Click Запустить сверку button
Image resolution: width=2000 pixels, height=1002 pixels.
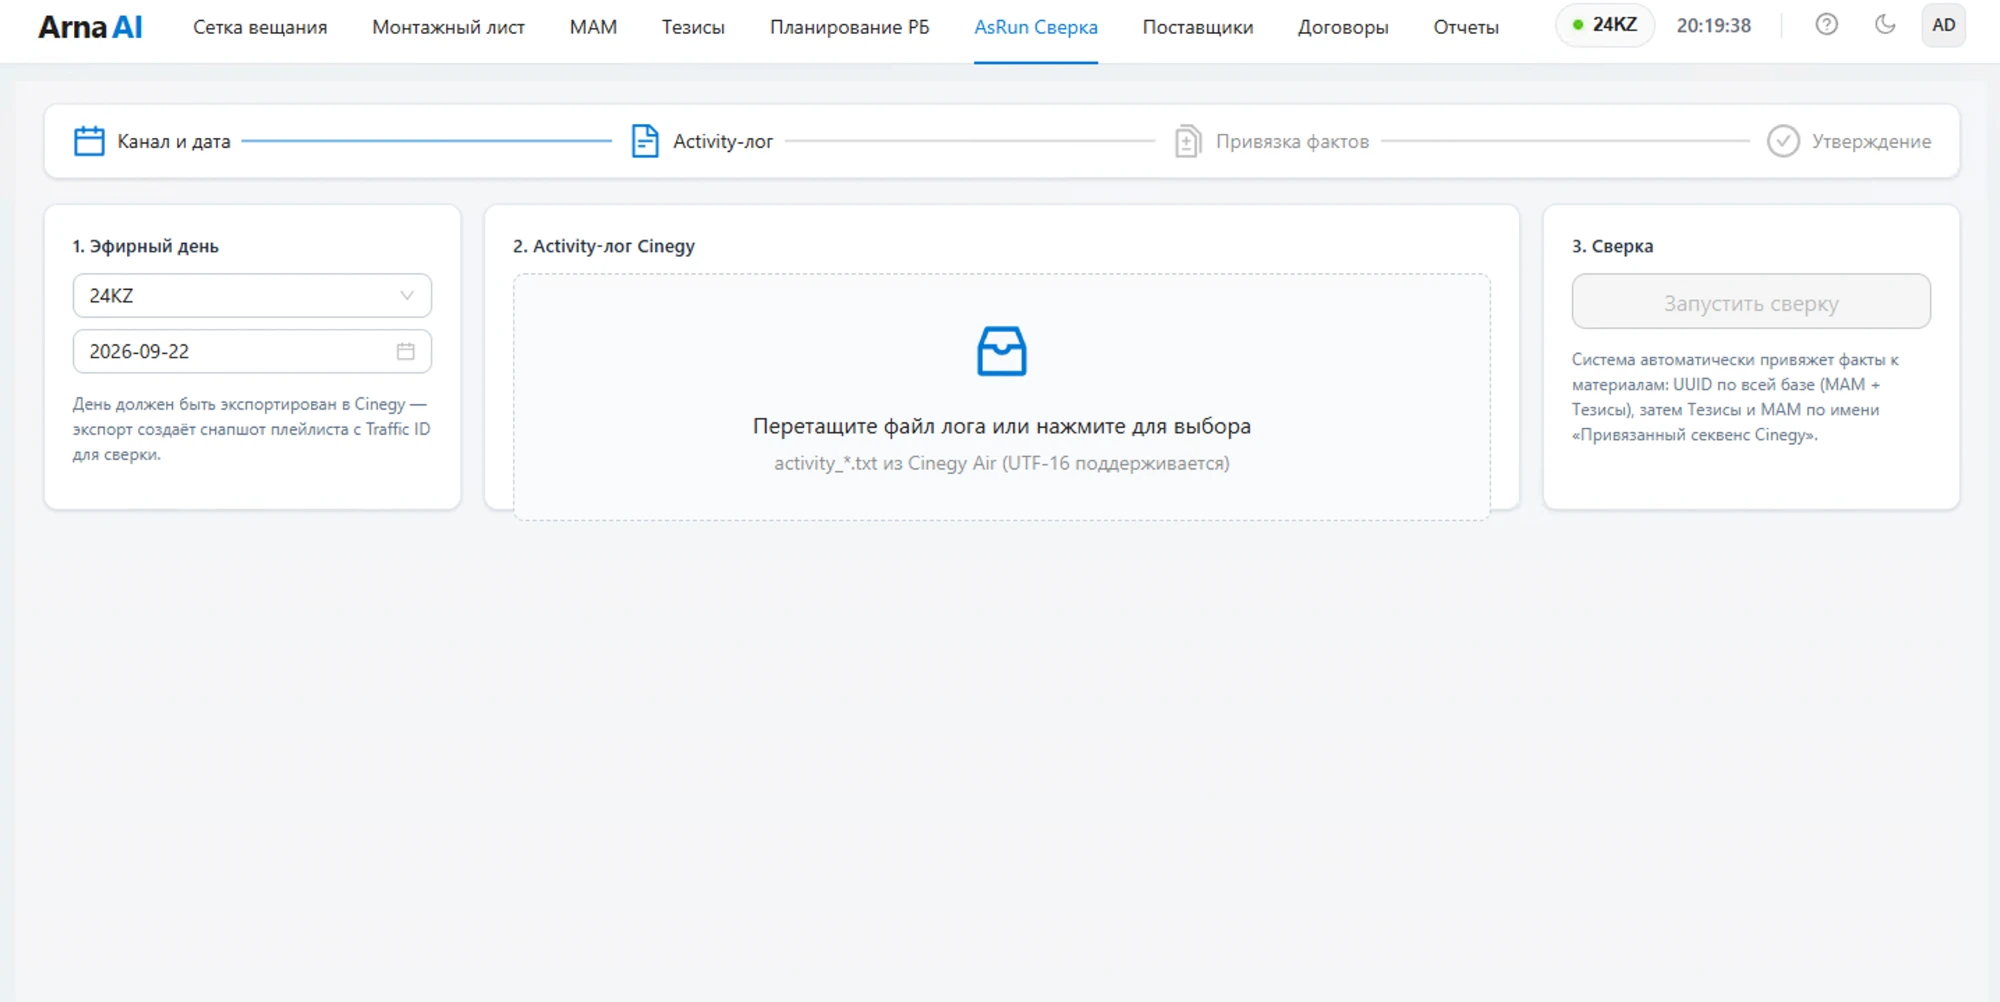pyautogui.click(x=1751, y=302)
